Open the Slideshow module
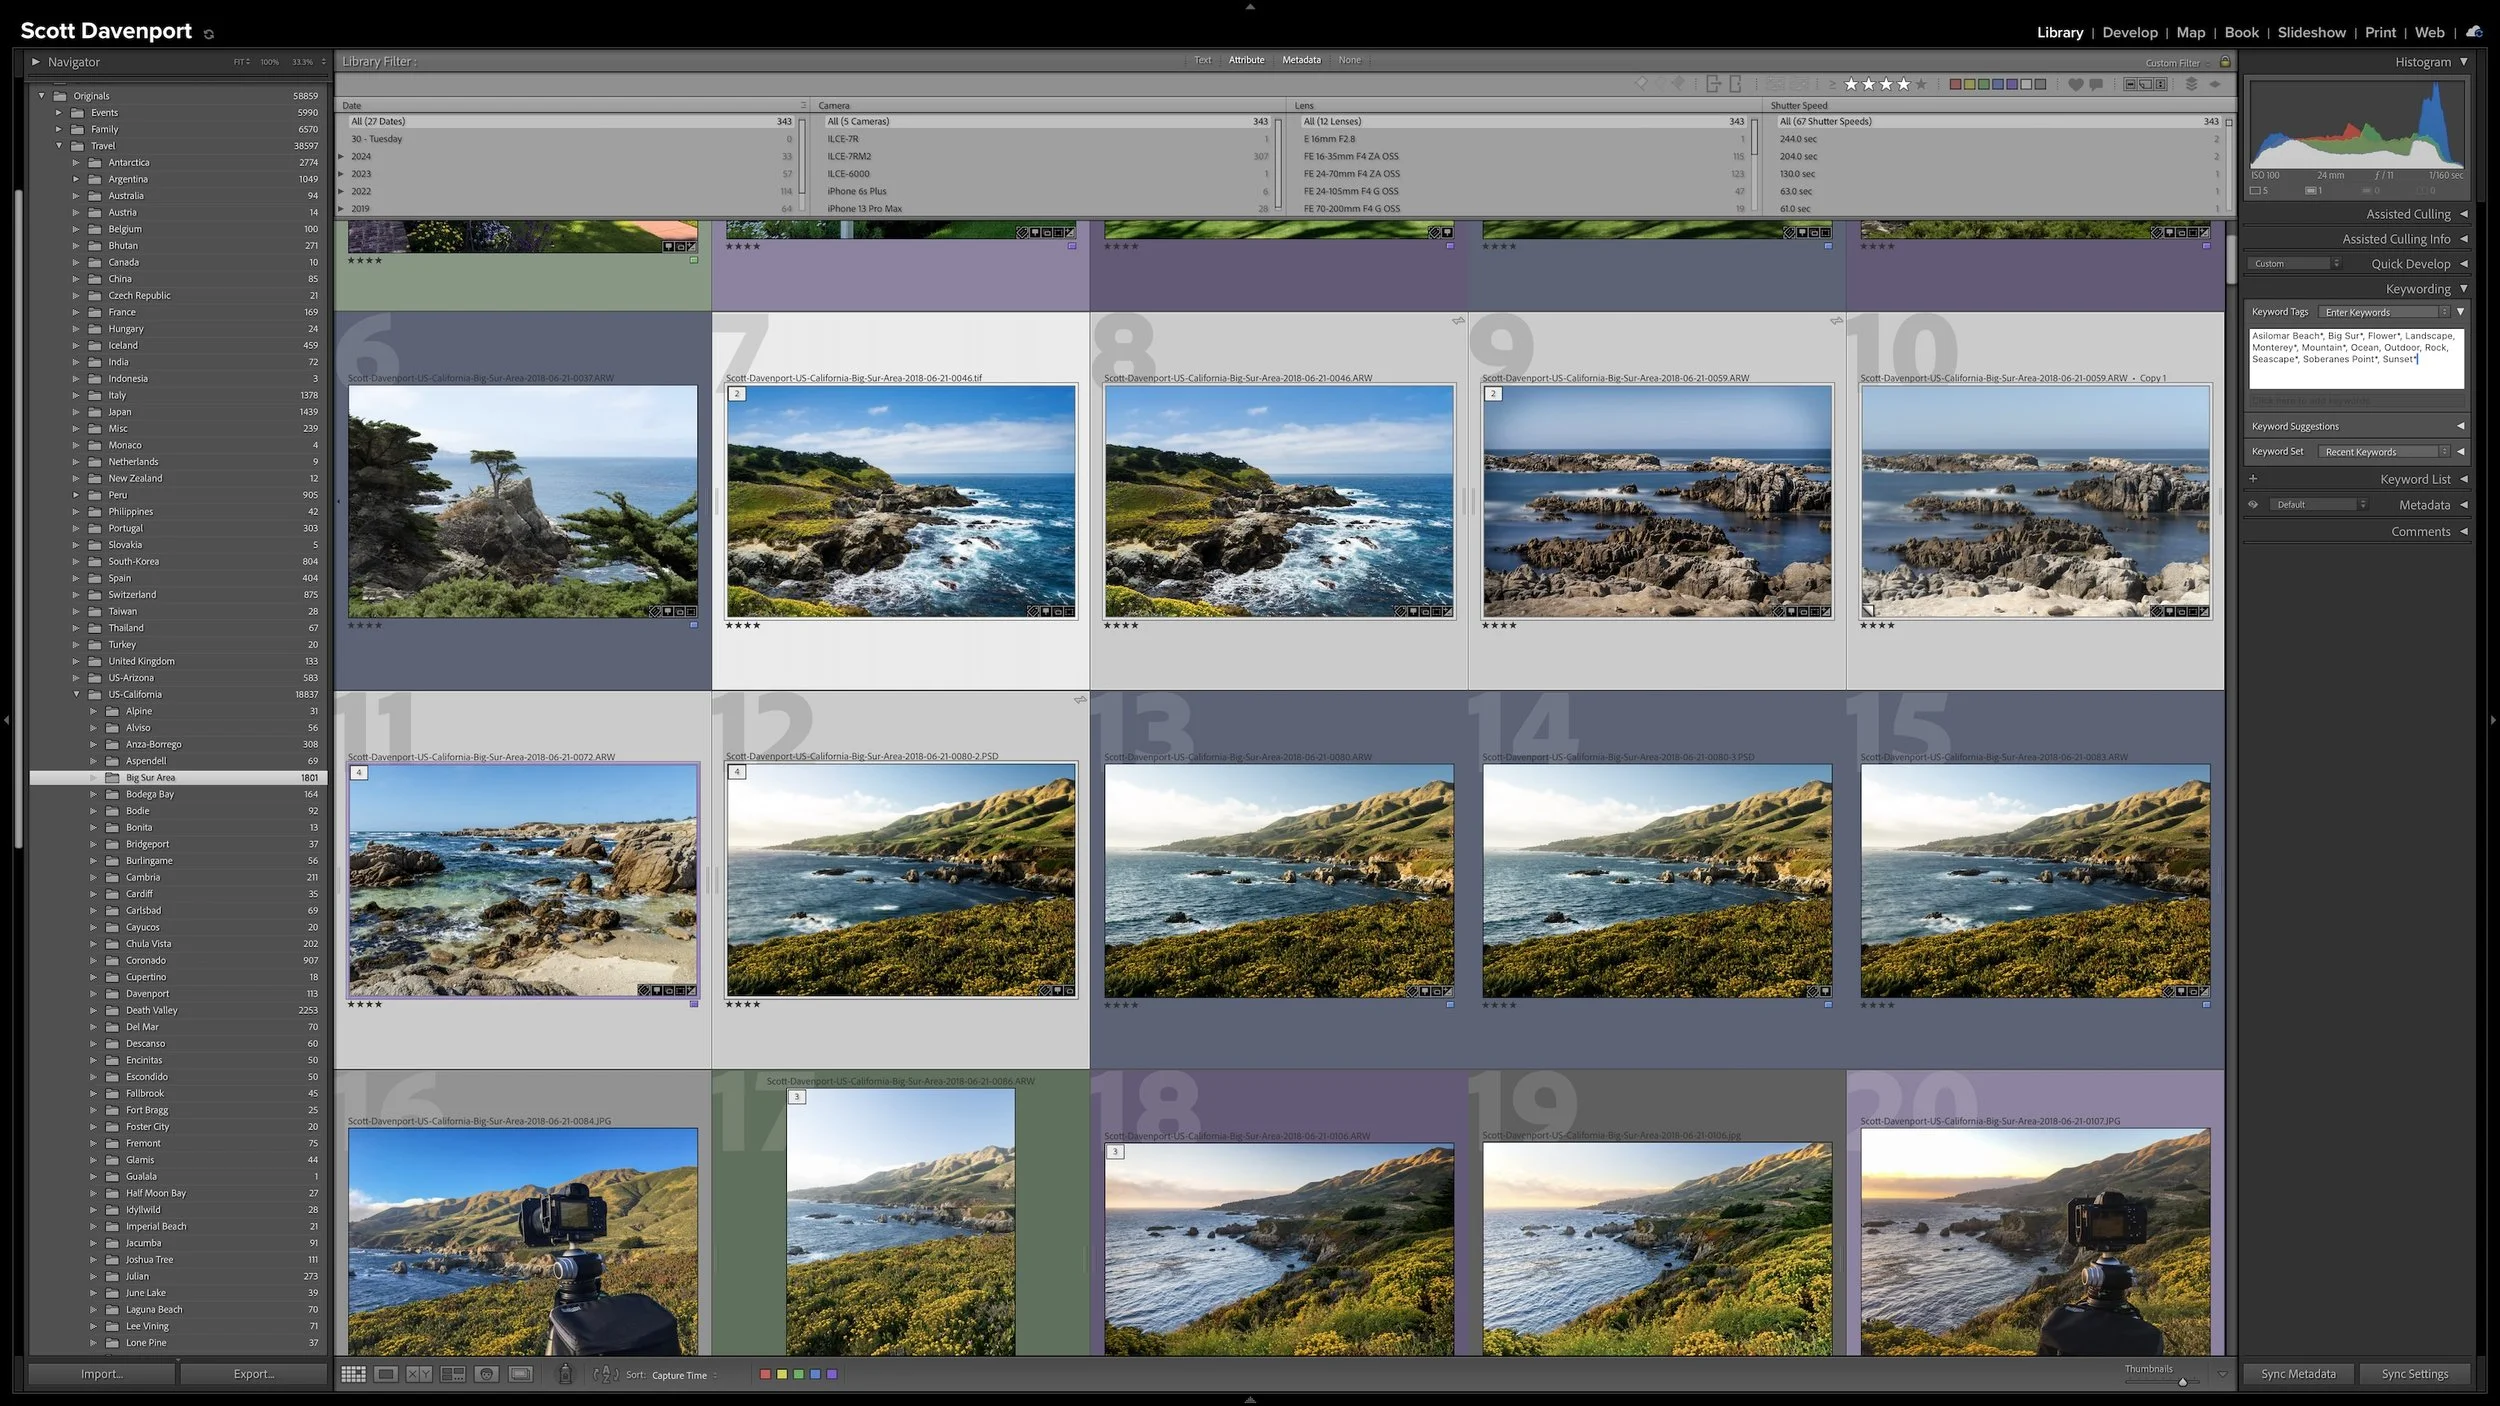 tap(2311, 32)
